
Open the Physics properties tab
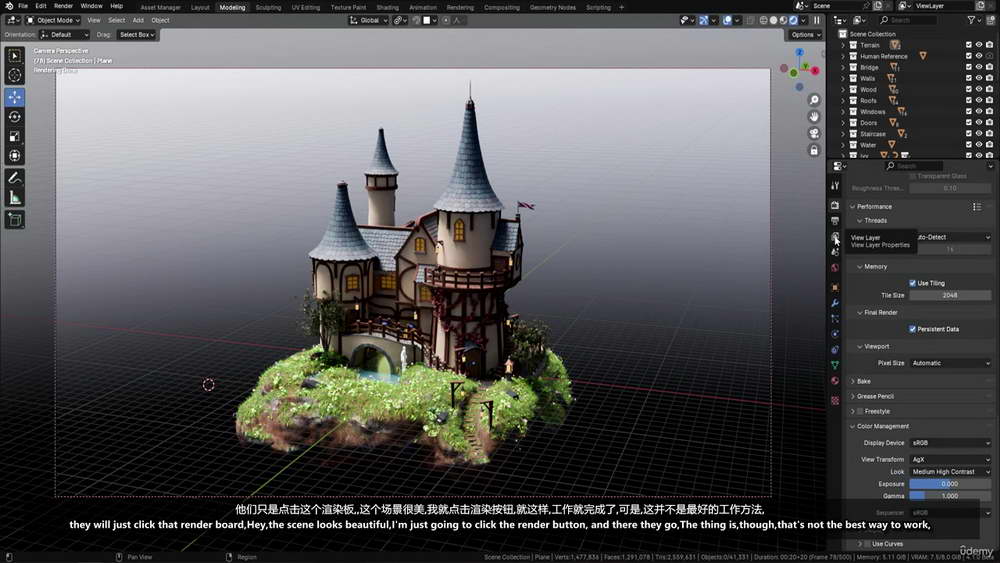coord(835,334)
